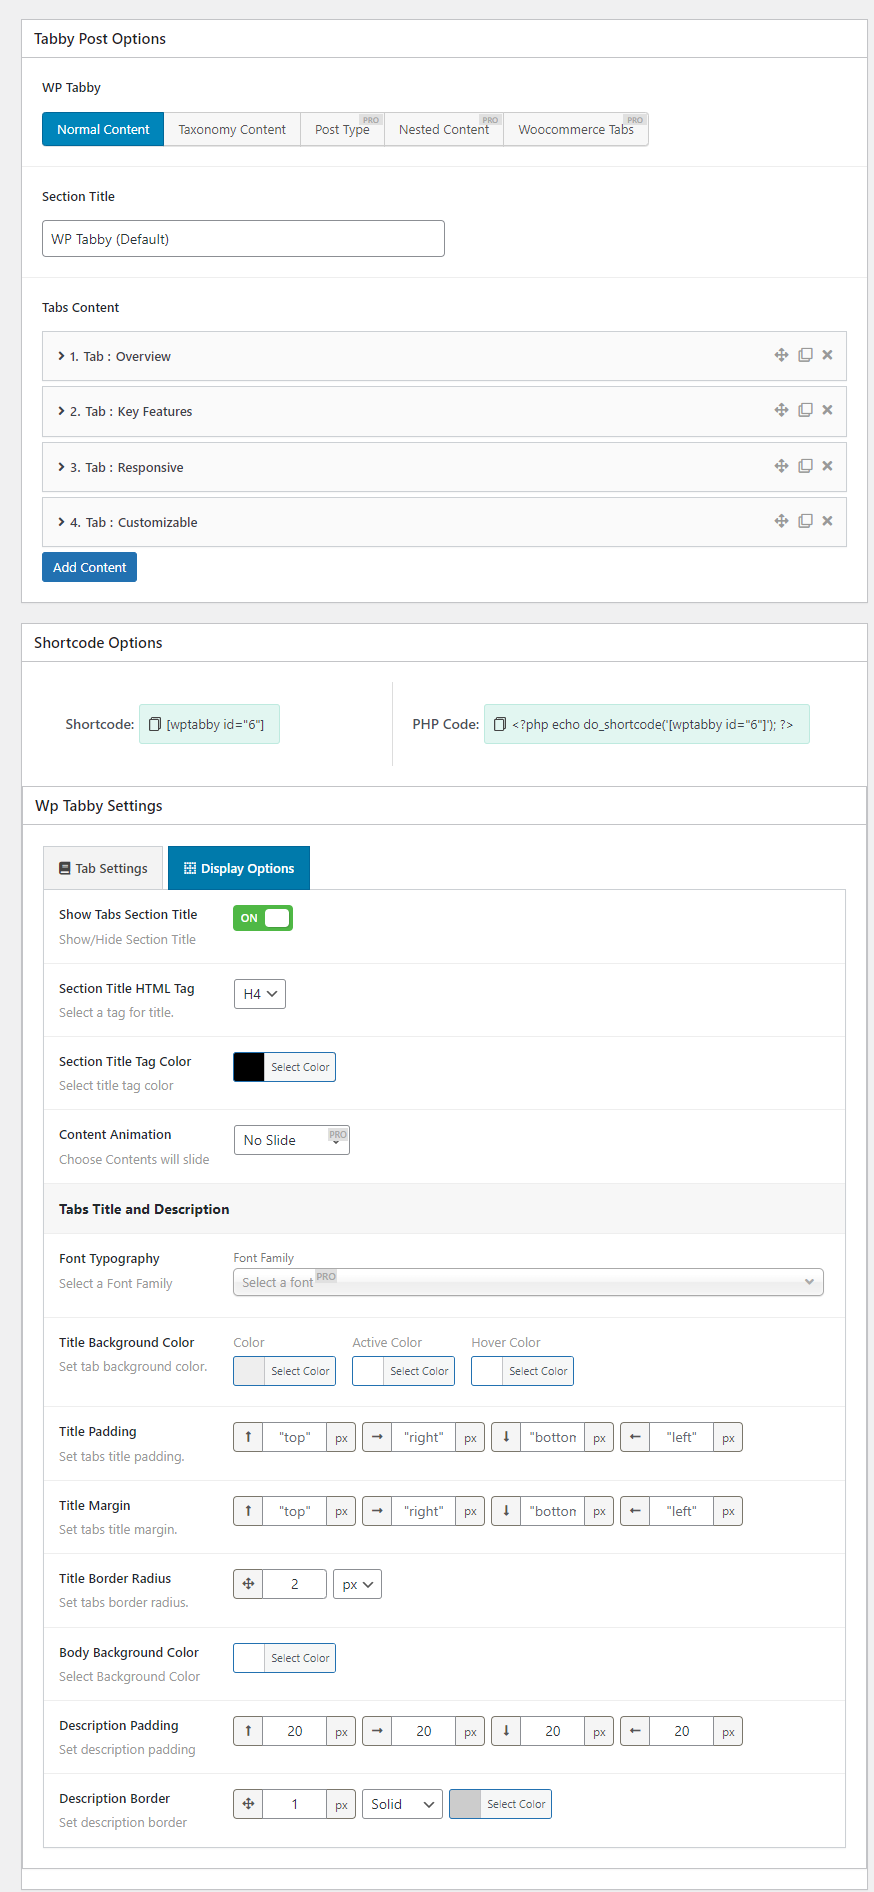
Task: Pick Body Background Color swatch
Action: point(249,1658)
